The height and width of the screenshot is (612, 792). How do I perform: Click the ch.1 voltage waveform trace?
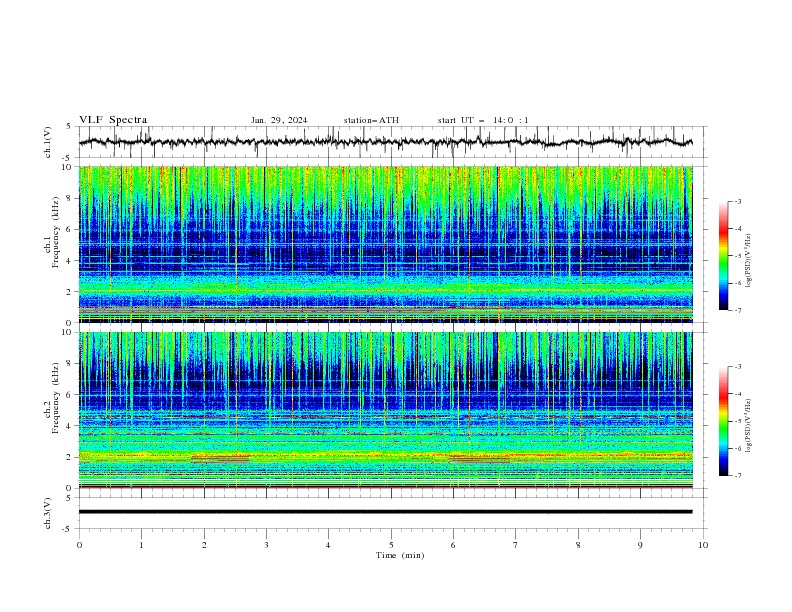coord(385,142)
